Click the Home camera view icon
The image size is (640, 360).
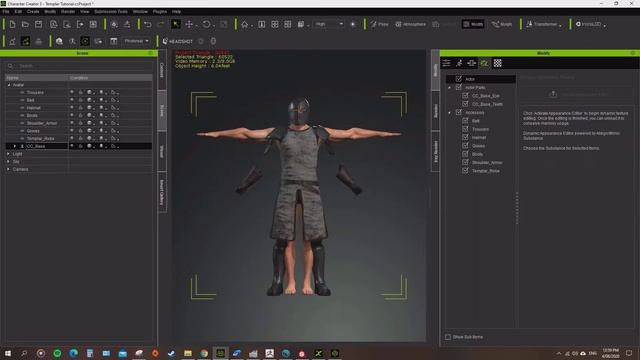click(244, 24)
